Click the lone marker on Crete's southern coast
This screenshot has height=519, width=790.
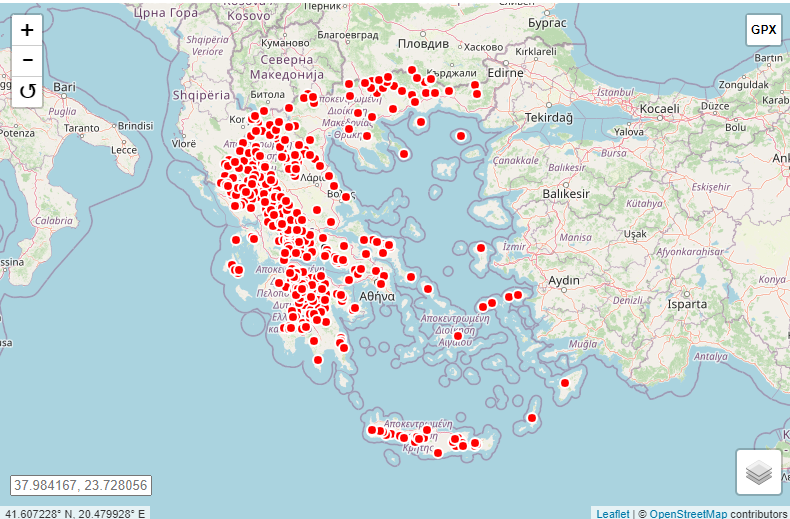(438, 452)
